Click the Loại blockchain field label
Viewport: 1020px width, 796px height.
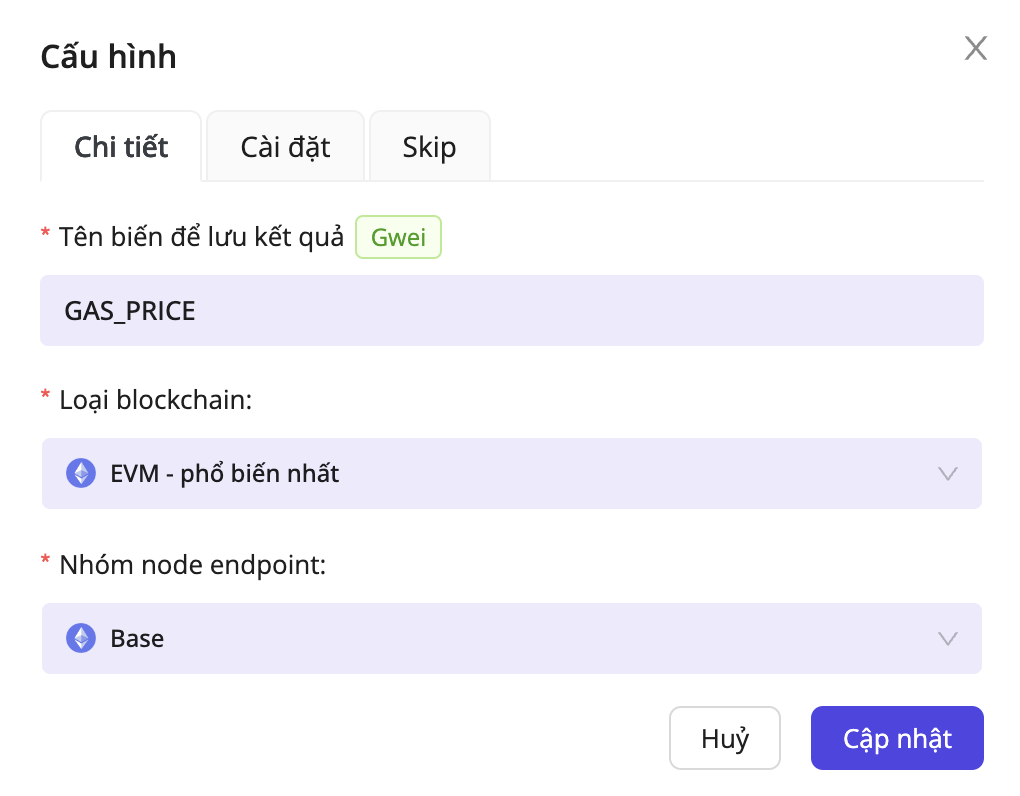[x=155, y=400]
